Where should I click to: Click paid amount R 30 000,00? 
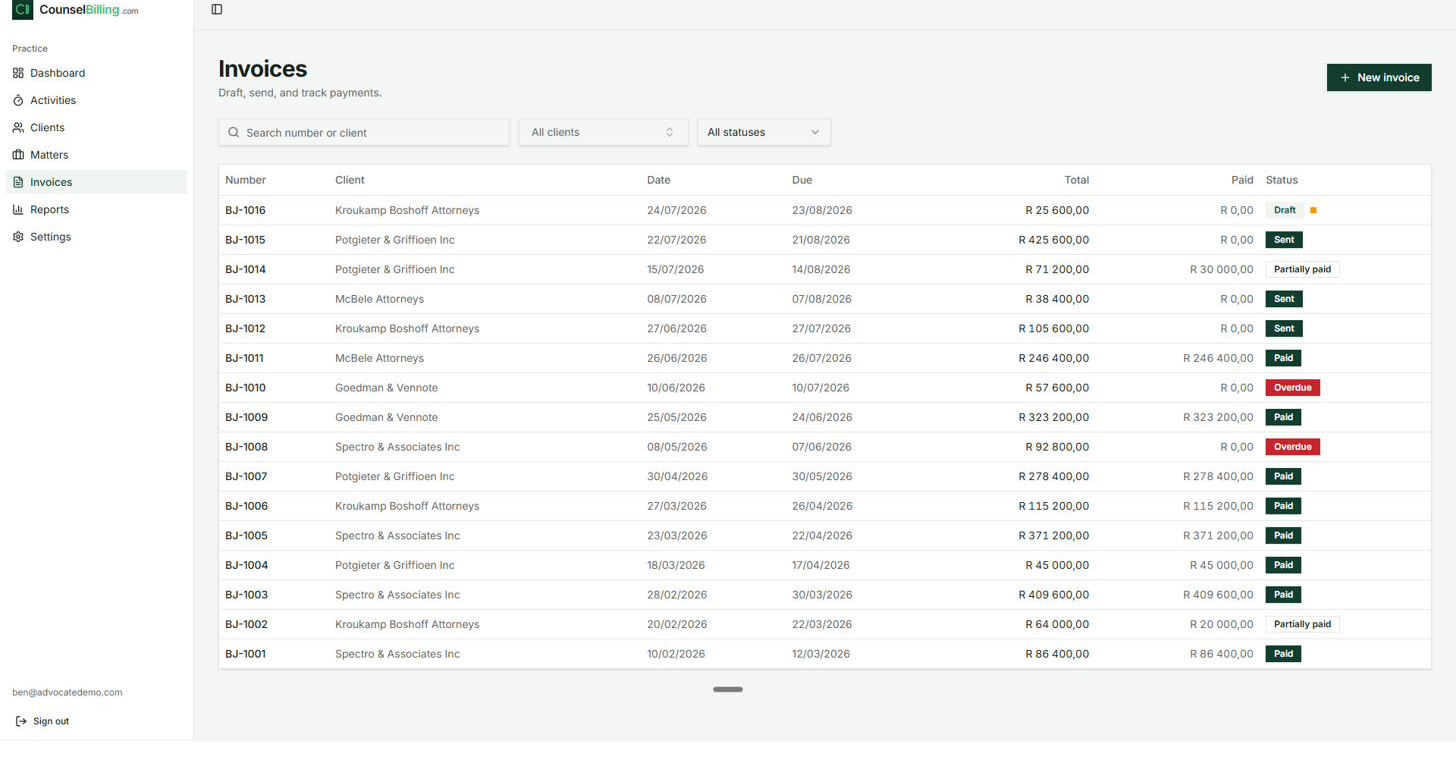coord(1221,269)
